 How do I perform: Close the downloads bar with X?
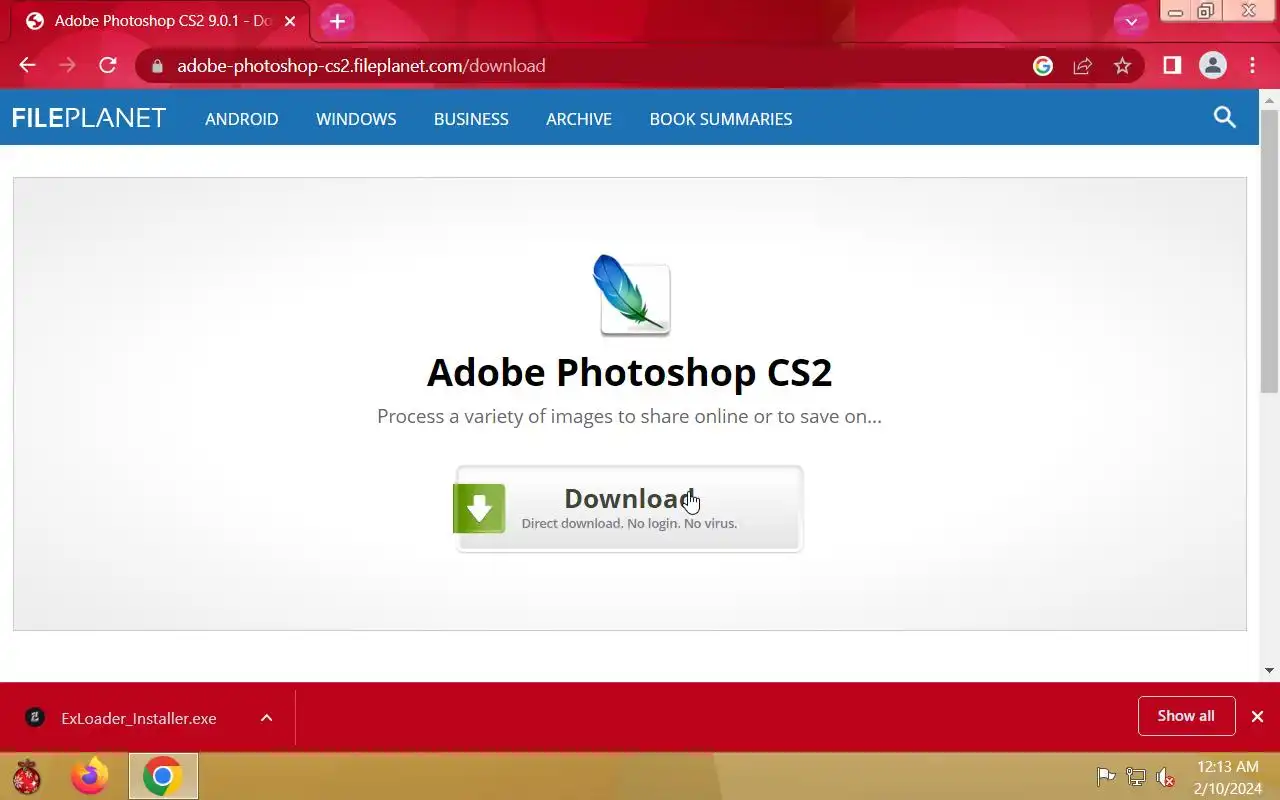(1257, 717)
